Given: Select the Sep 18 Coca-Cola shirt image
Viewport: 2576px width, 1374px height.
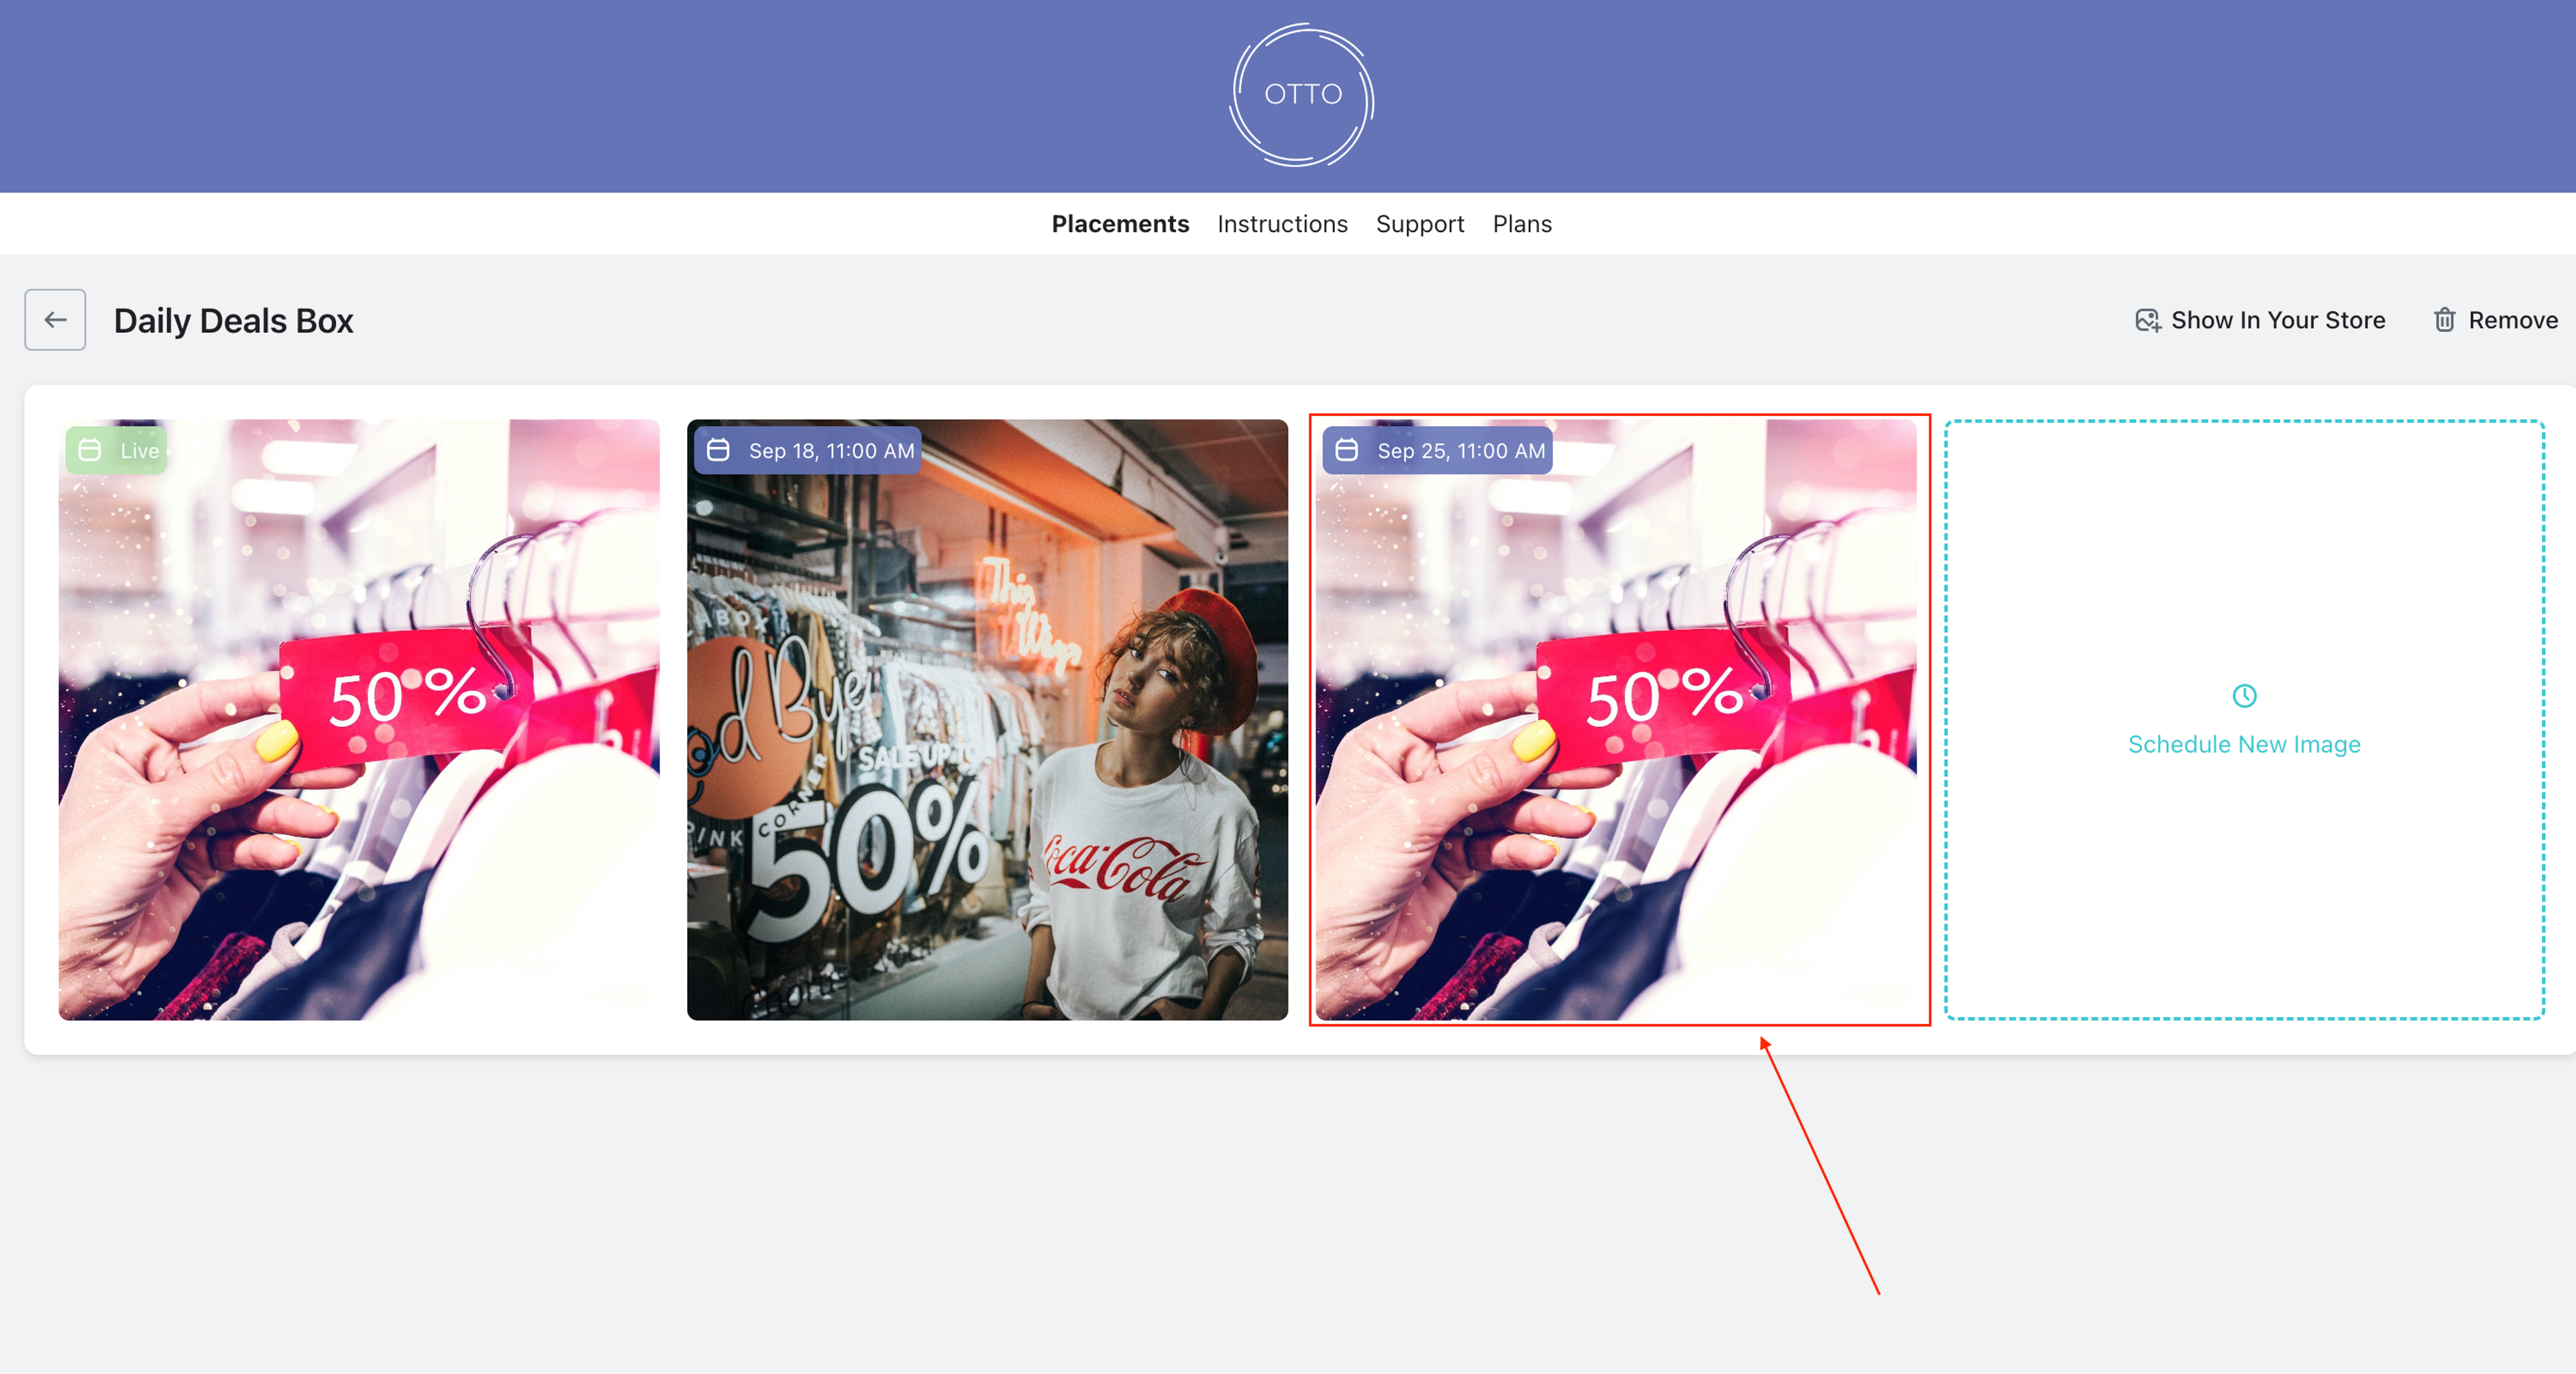Looking at the screenshot, I should 987,720.
